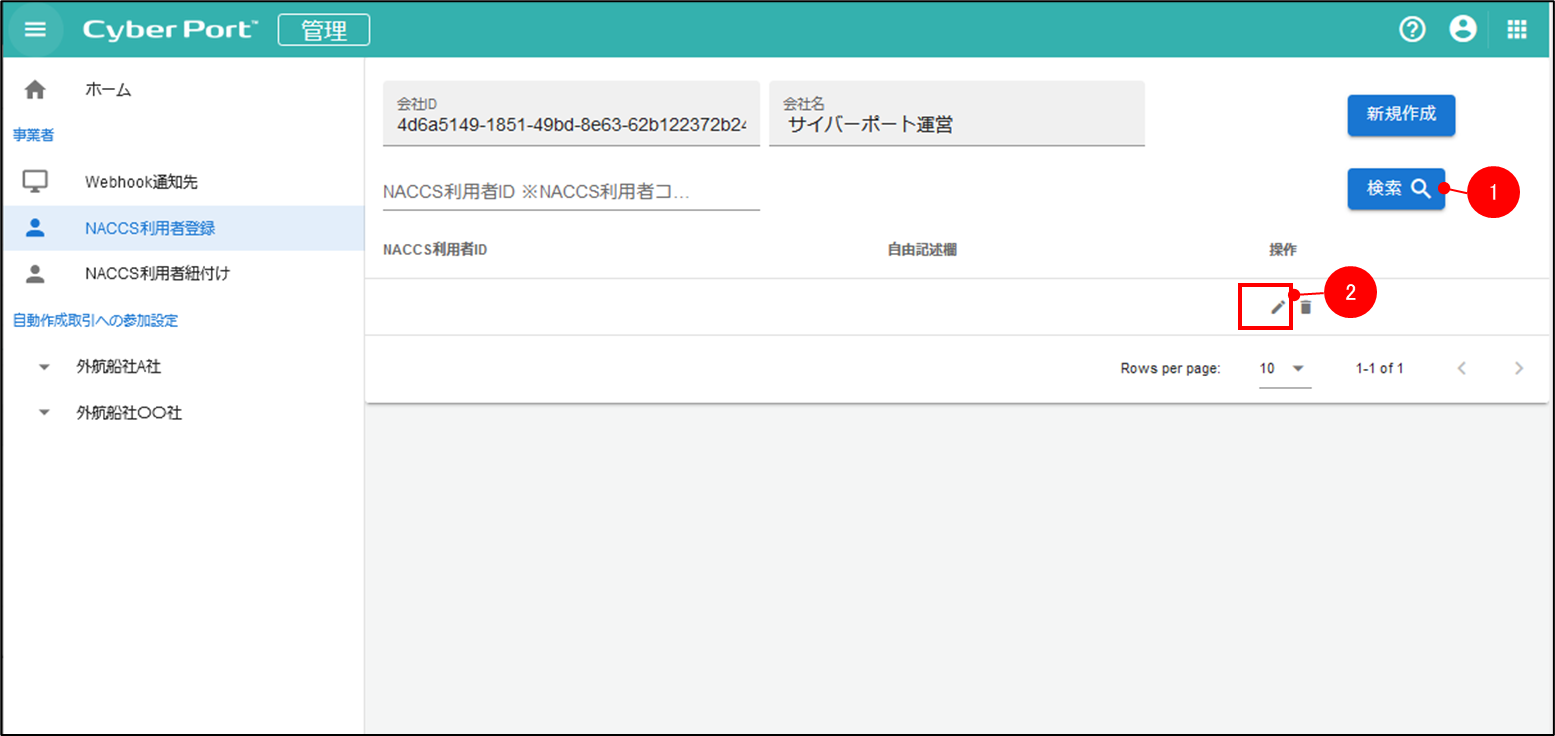Screen dimensions: 1555x736
Task: Expand the 外航船社〇〇社 tree item
Action: pyautogui.click(x=43, y=413)
